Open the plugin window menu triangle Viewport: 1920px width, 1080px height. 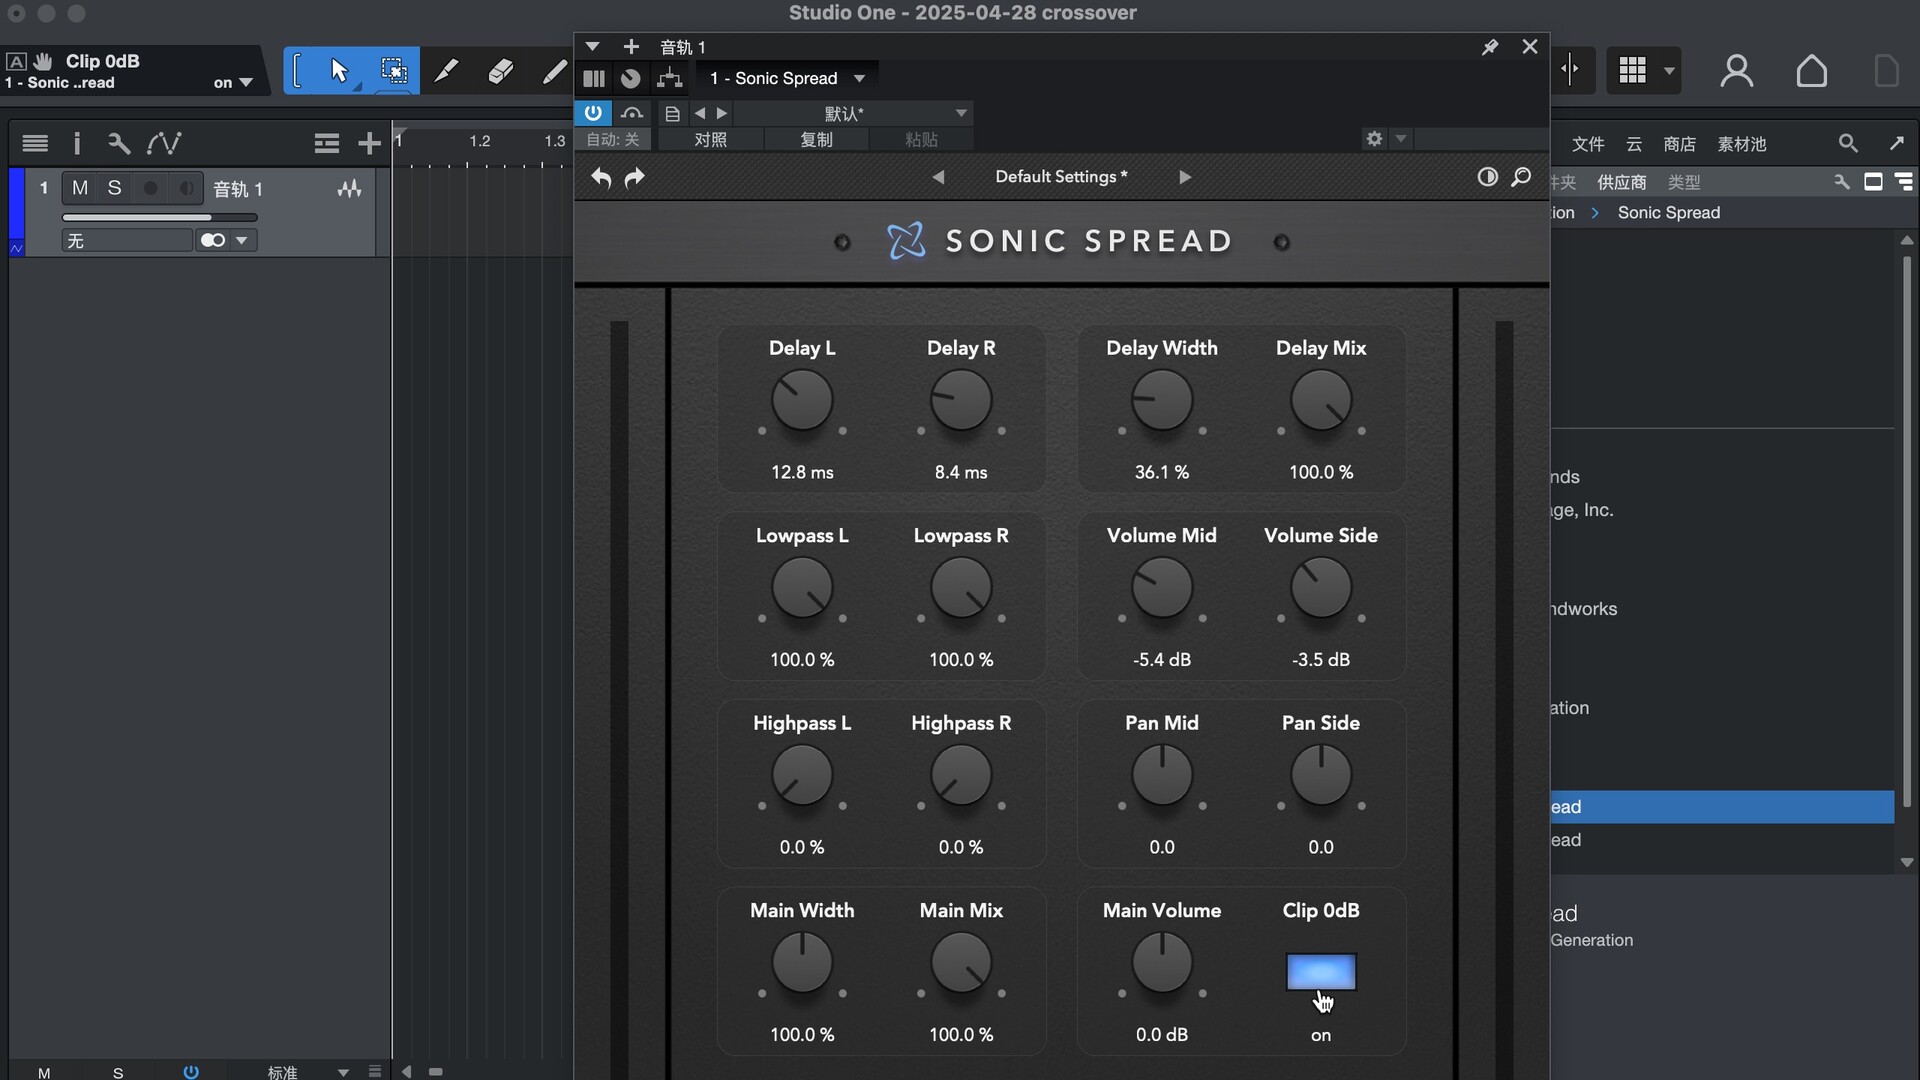coord(592,47)
